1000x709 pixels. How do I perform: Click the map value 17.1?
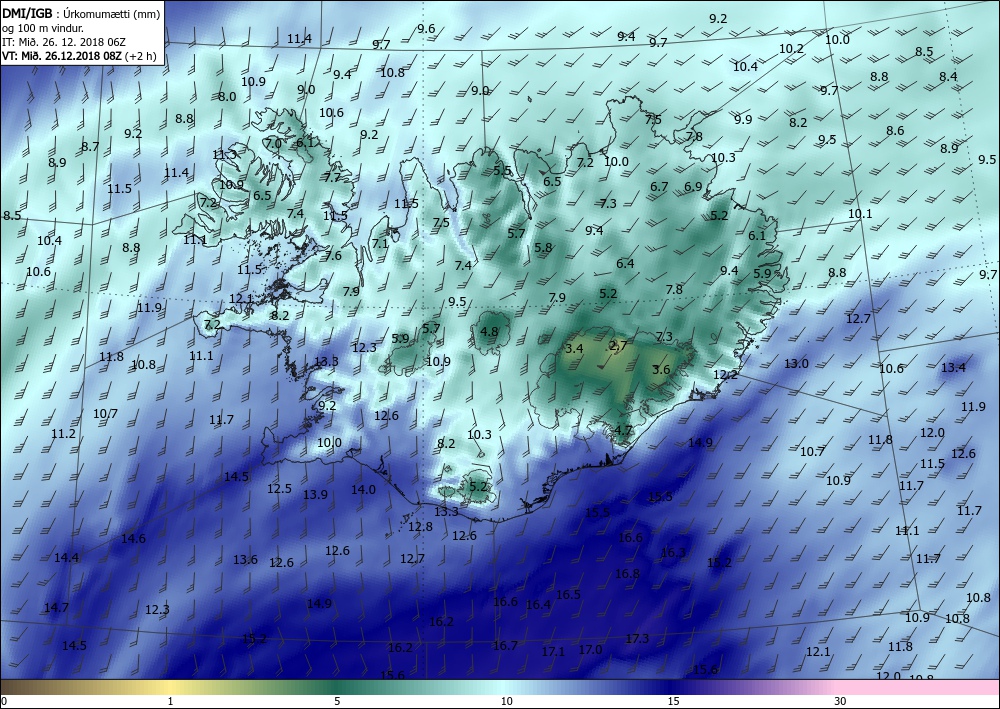tap(553, 652)
